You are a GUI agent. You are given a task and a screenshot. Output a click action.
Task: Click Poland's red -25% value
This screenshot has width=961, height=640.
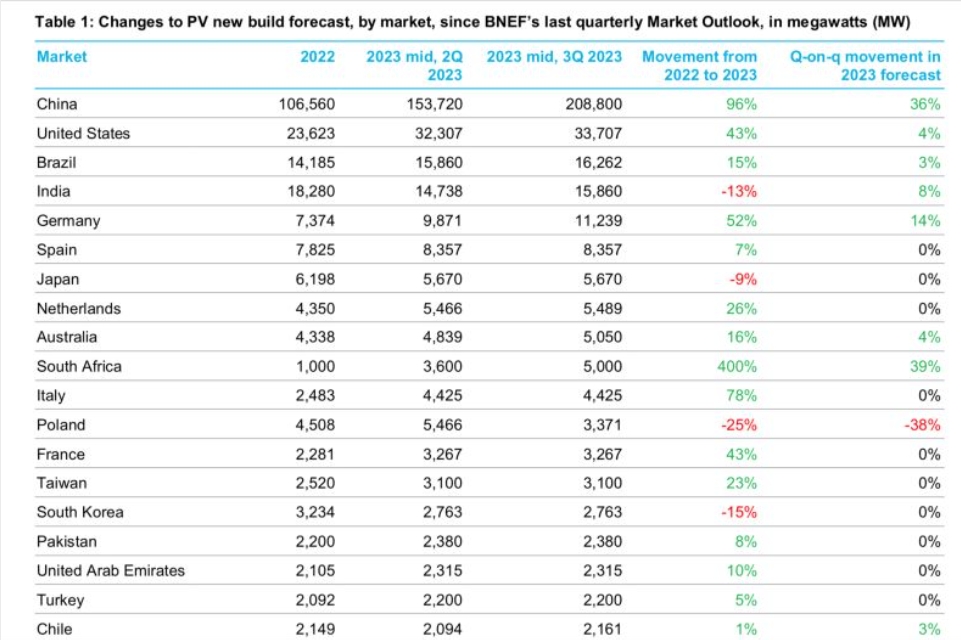pyautogui.click(x=739, y=425)
